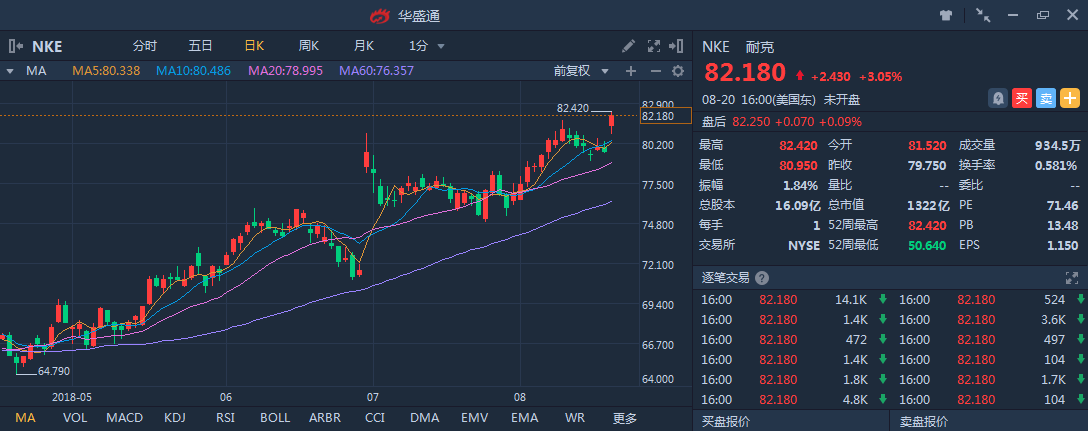
Task: Click the 52周最低 value 50.640
Action: 928,245
